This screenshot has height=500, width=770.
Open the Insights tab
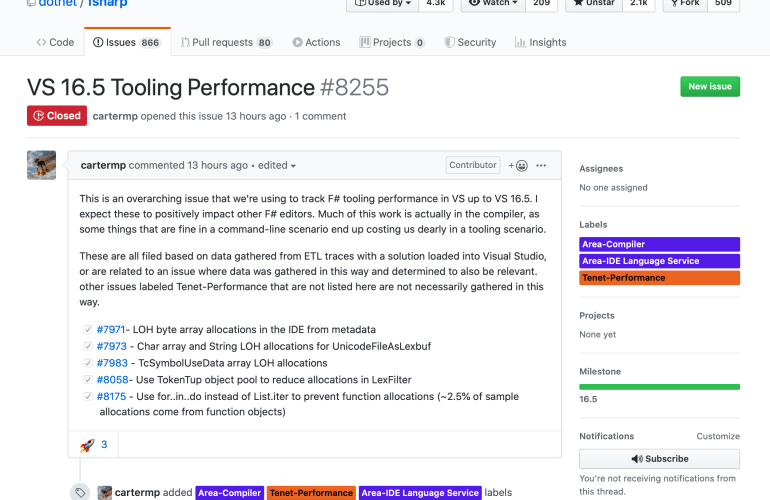coord(540,42)
